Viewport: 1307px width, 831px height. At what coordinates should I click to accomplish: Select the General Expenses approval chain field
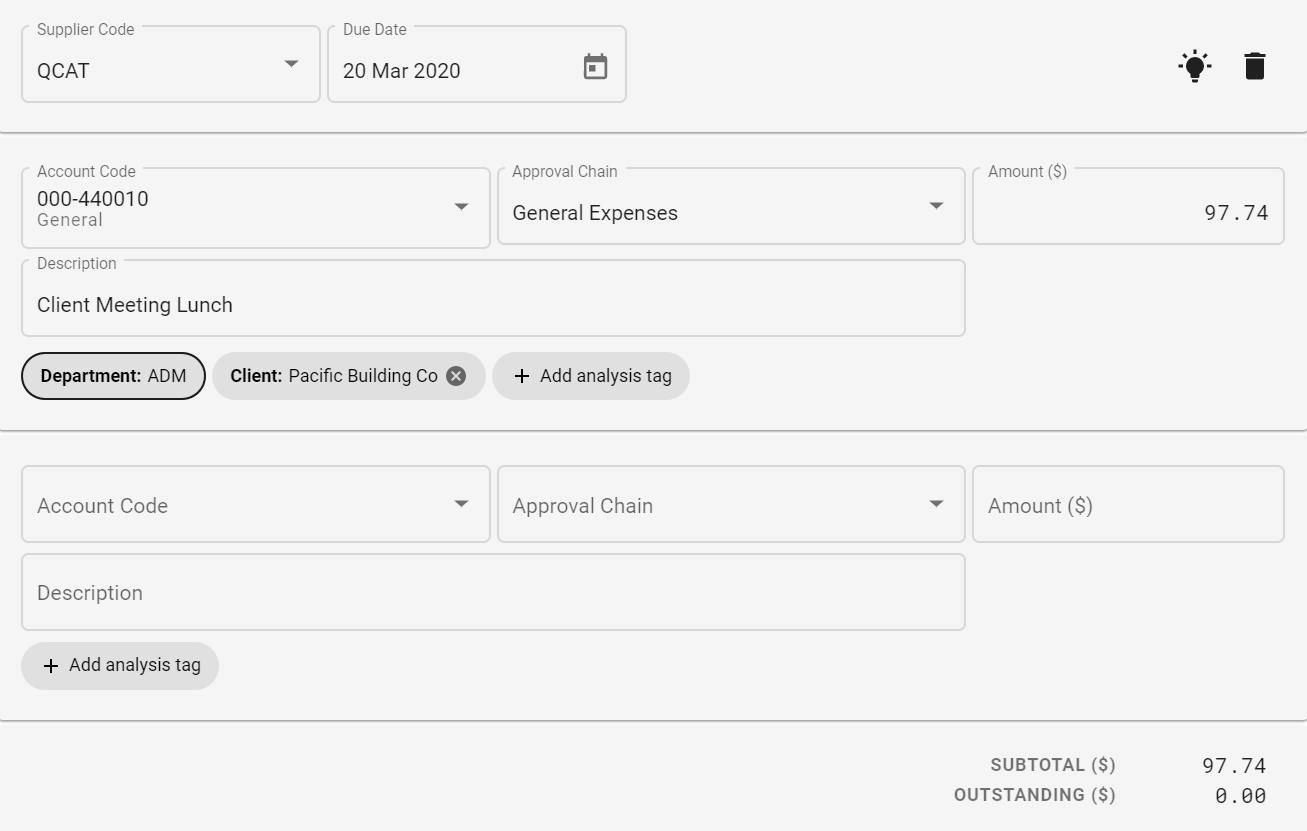click(700, 212)
